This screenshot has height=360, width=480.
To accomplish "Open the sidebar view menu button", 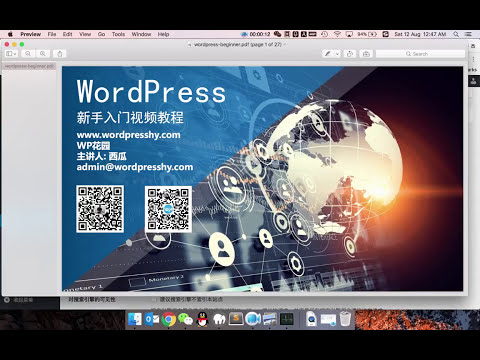I will click(11, 54).
